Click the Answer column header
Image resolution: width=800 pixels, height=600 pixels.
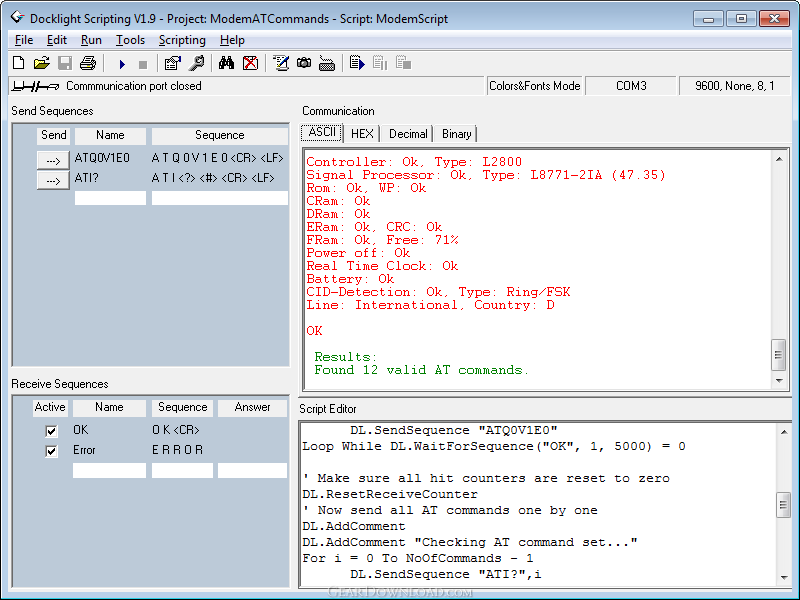[x=253, y=407]
